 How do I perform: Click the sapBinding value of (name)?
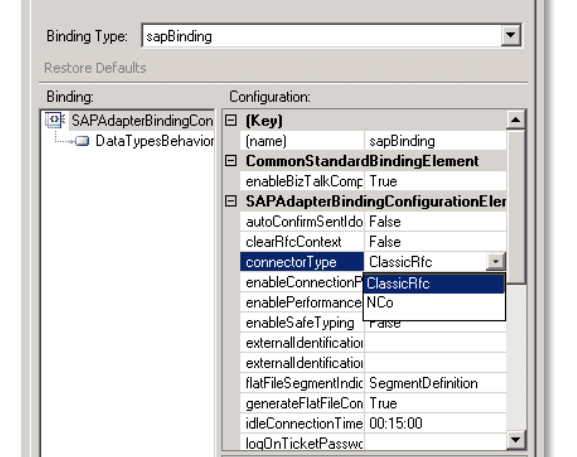(x=435, y=141)
